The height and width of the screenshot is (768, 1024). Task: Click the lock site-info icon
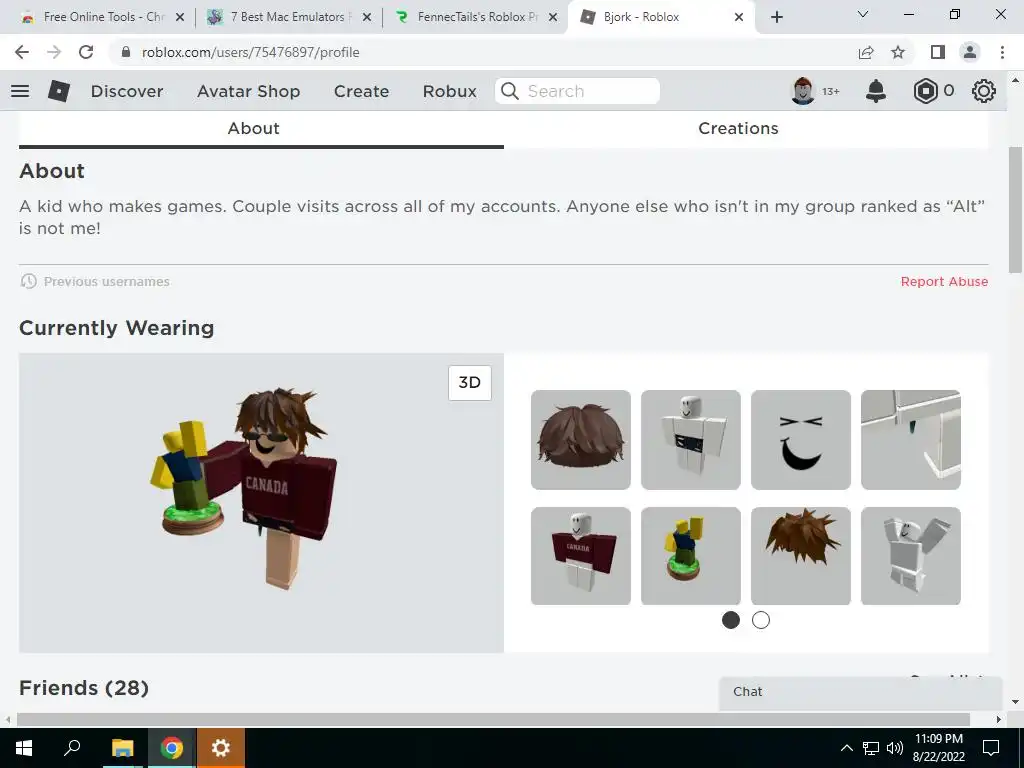126,52
